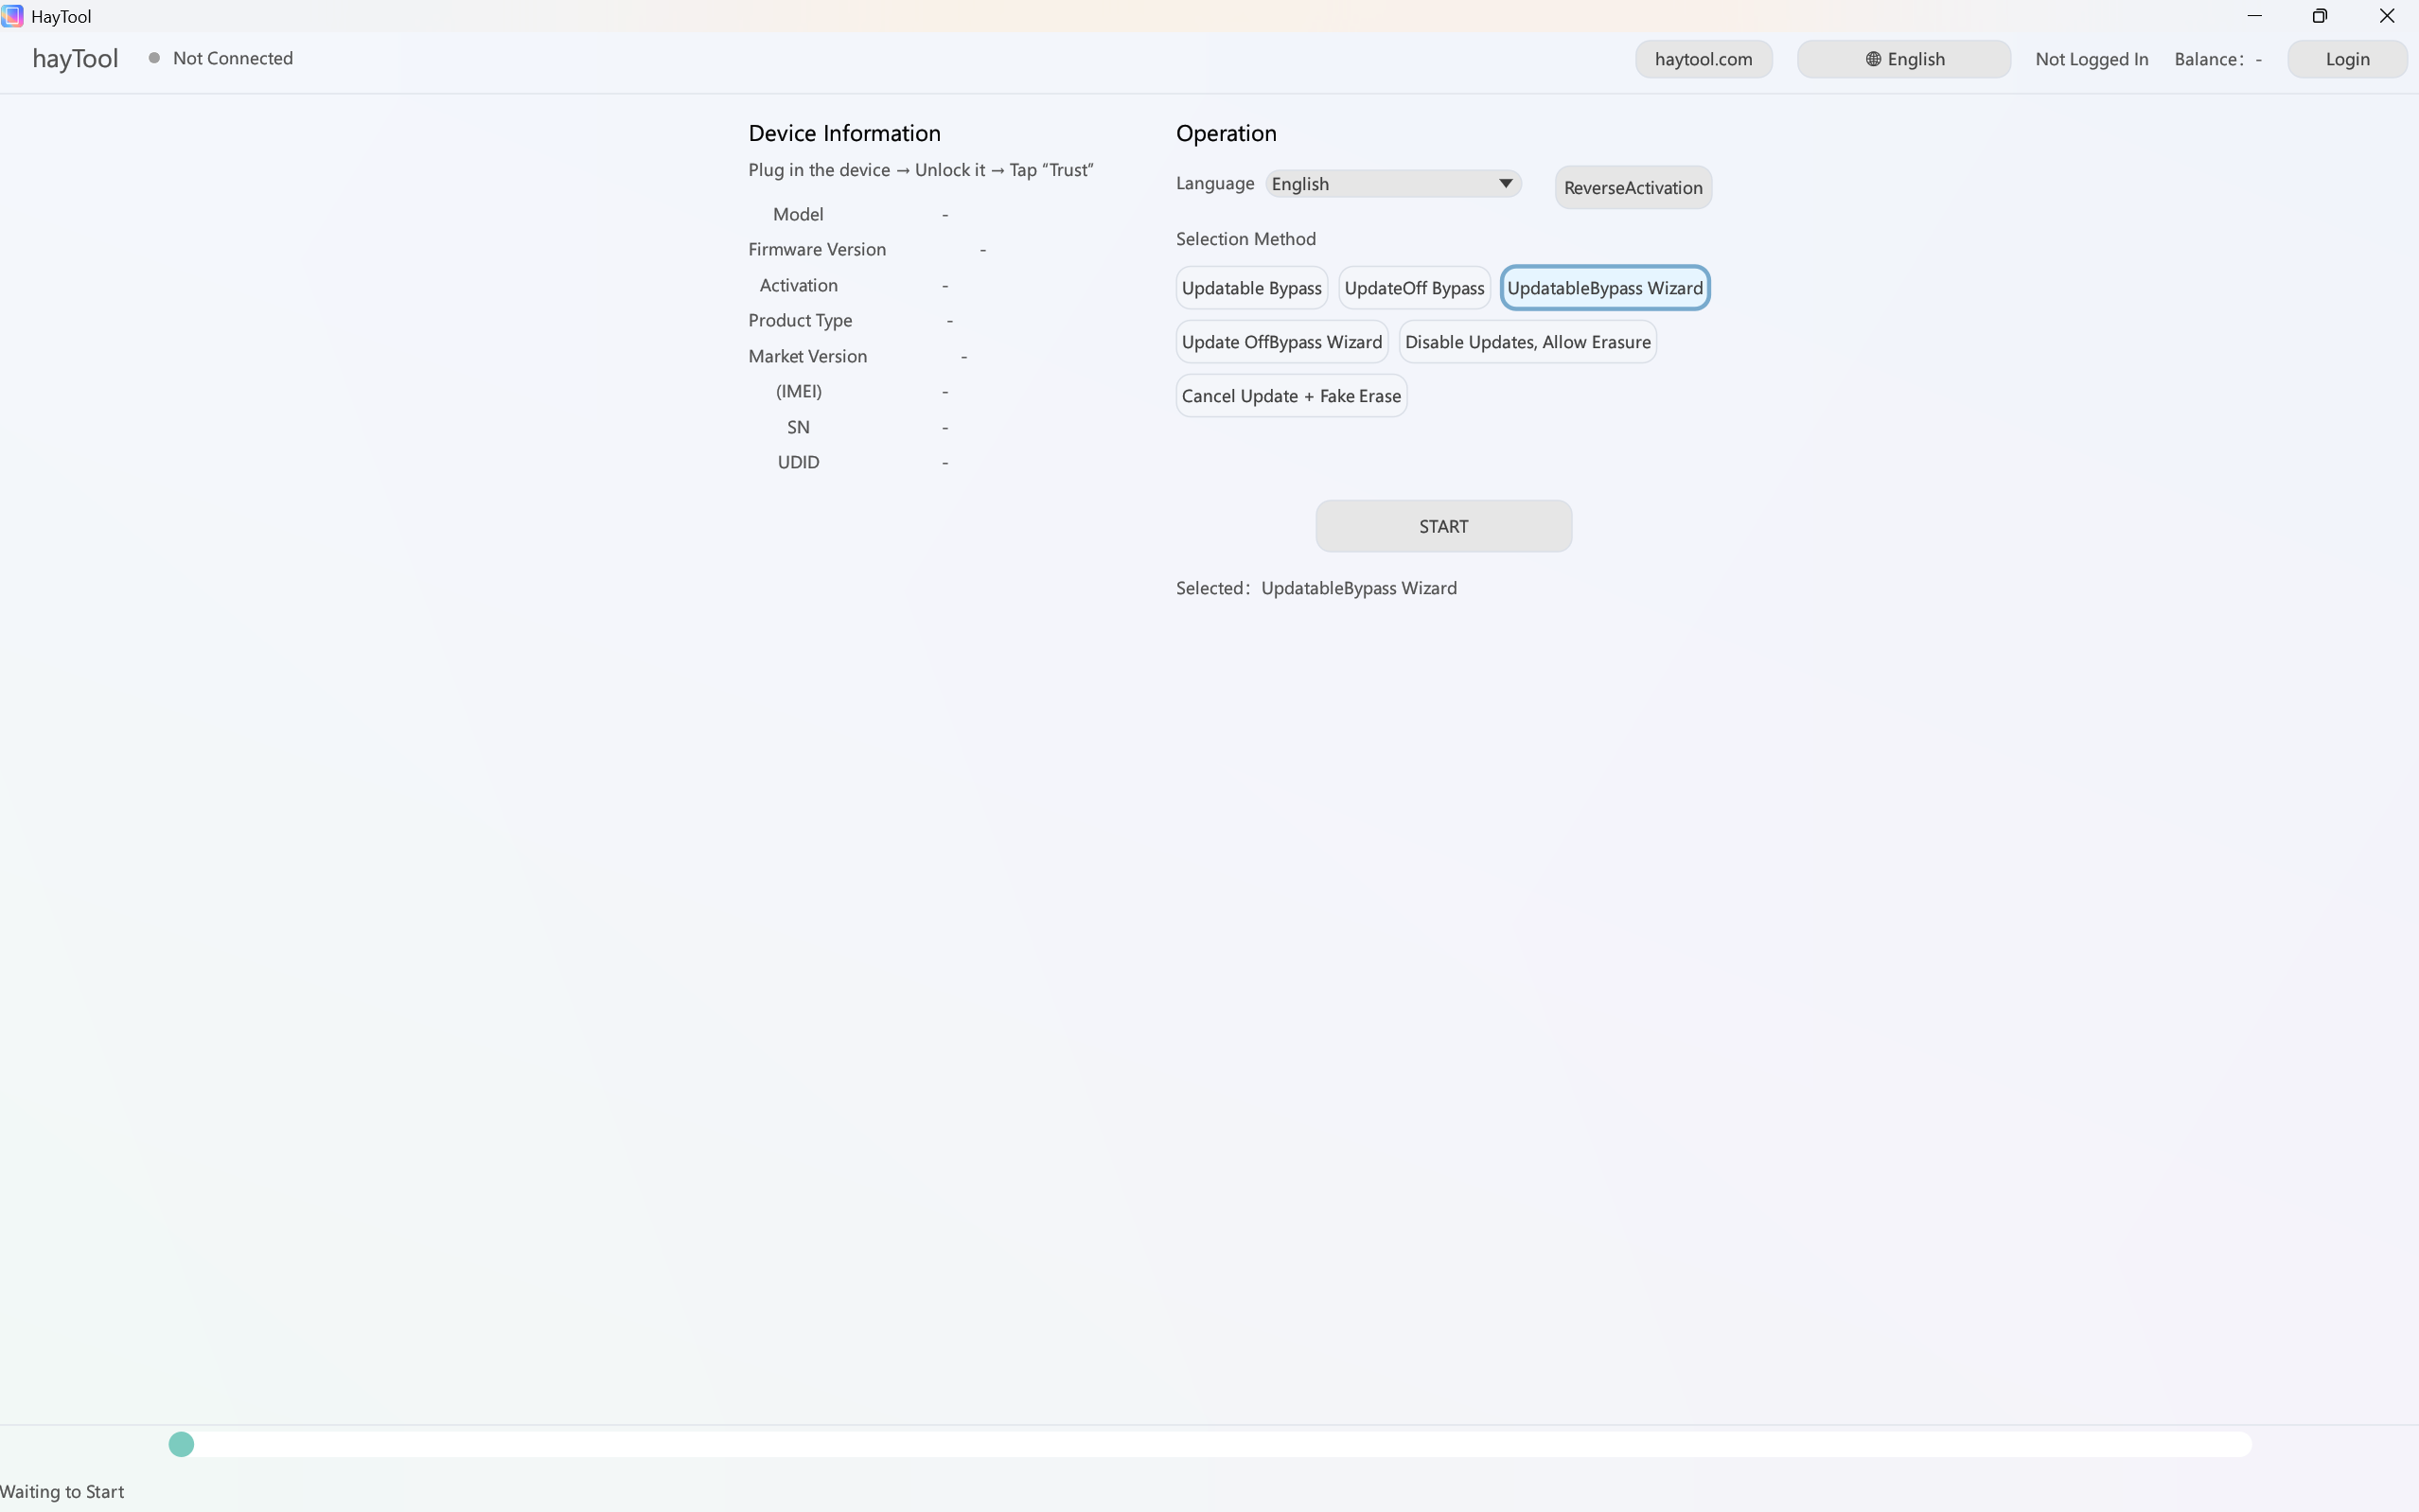Select Disable Updates, Allow Erasure
The image size is (2419, 1512).
click(x=1527, y=341)
